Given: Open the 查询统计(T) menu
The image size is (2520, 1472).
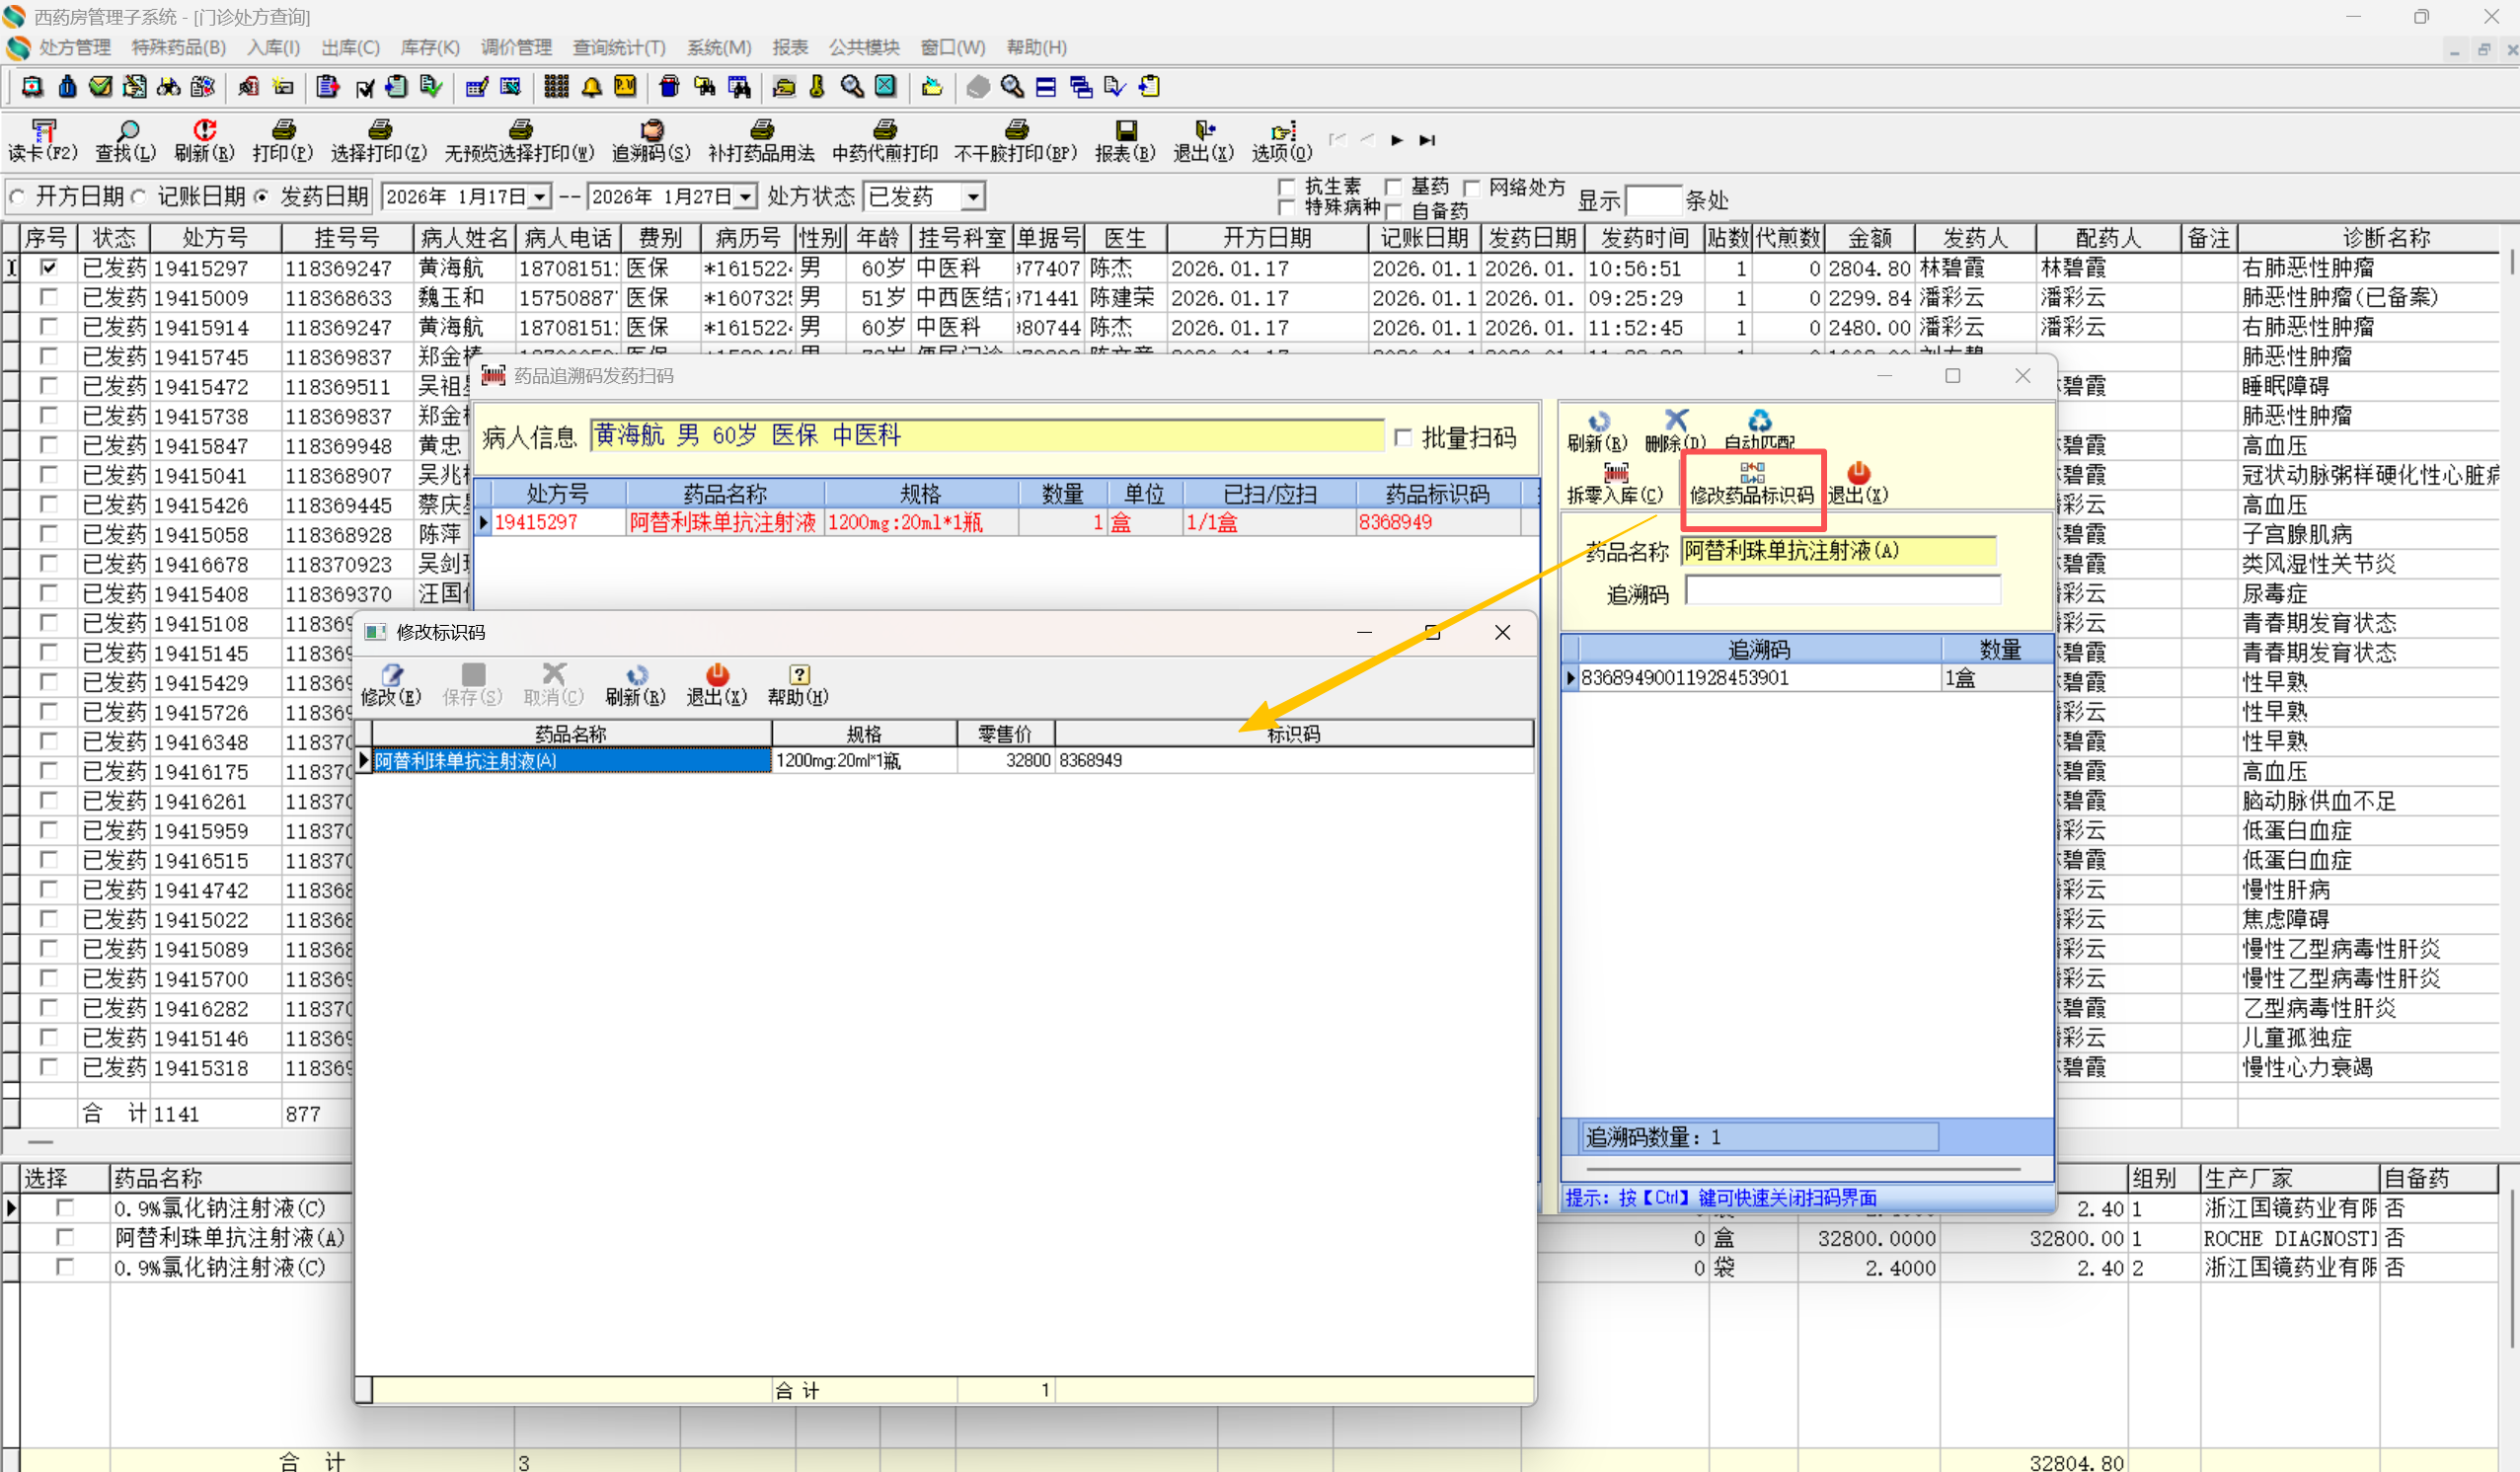Looking at the screenshot, I should tap(618, 47).
